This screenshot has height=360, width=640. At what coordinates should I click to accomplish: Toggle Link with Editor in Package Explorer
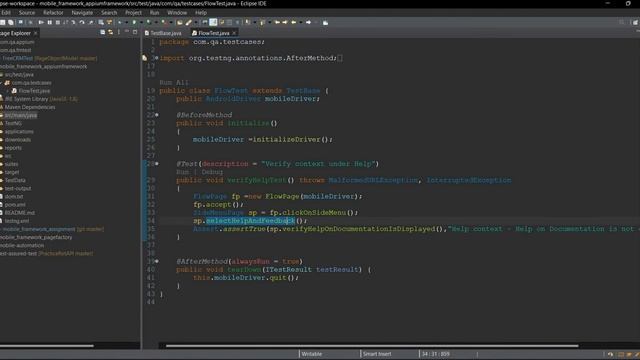pos(111,32)
